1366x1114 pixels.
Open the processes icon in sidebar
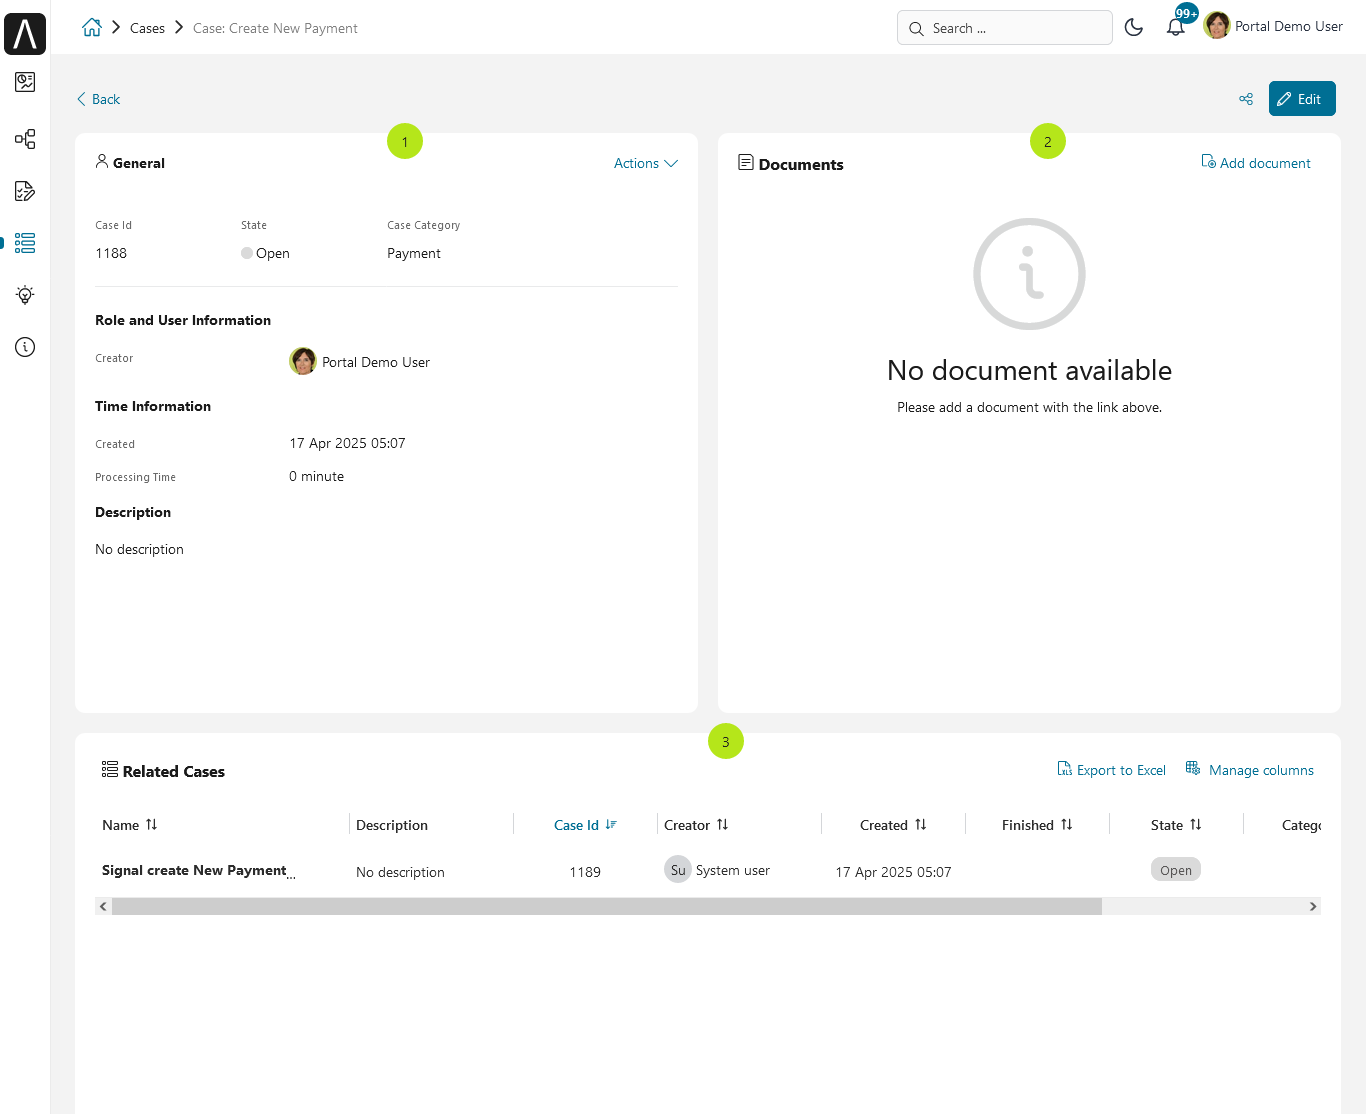coord(25,139)
